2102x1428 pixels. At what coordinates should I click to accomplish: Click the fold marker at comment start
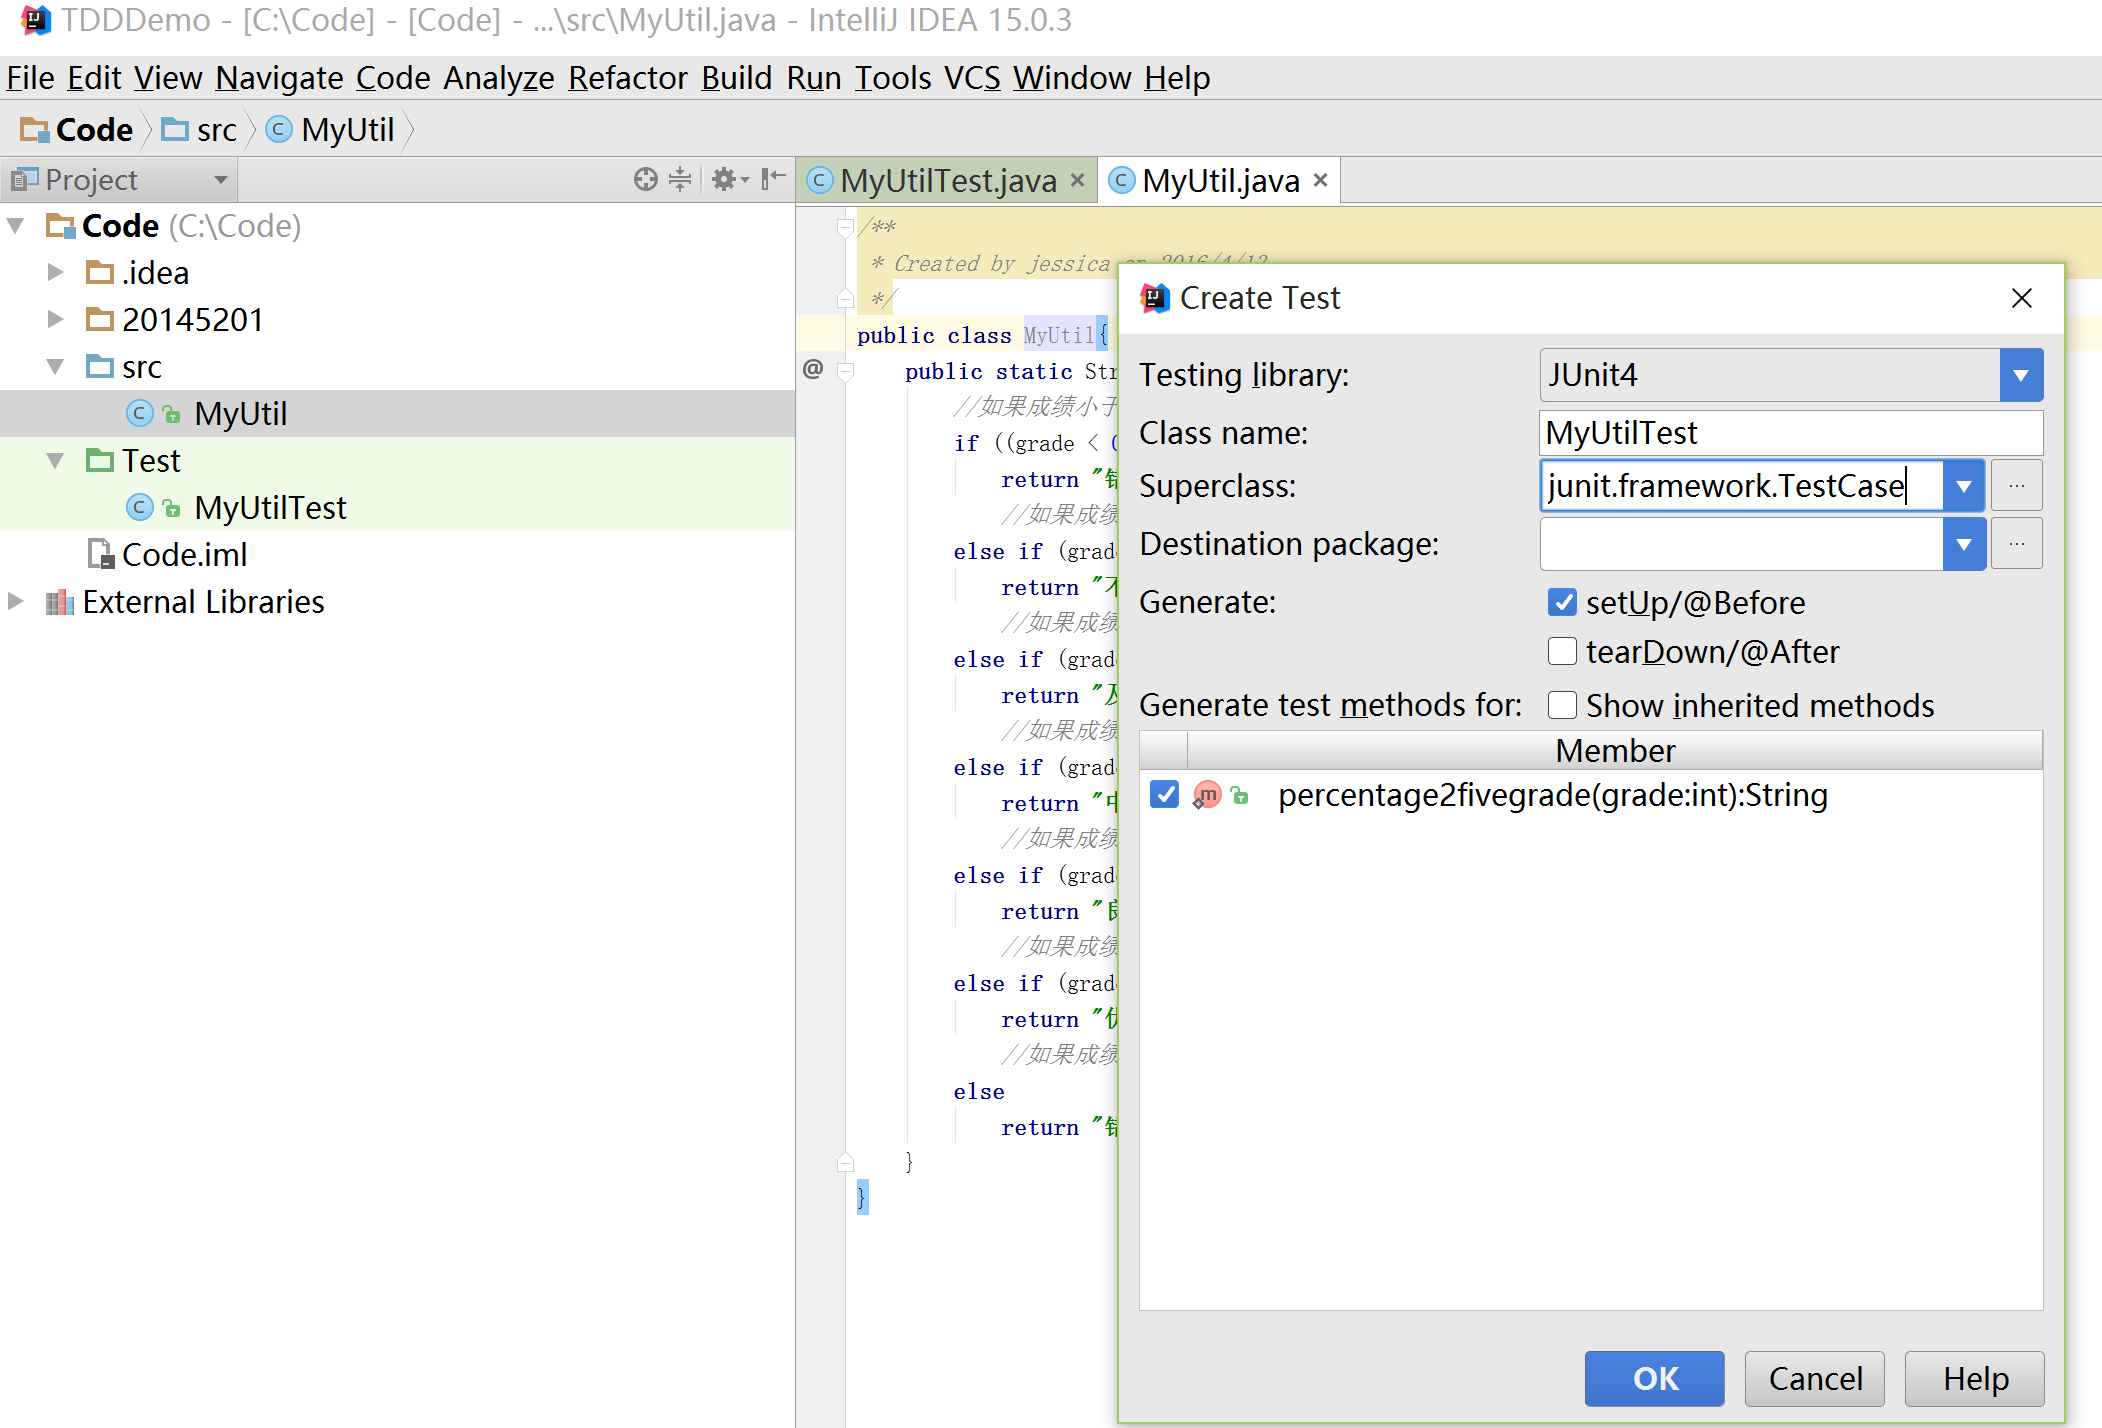pyautogui.click(x=845, y=227)
